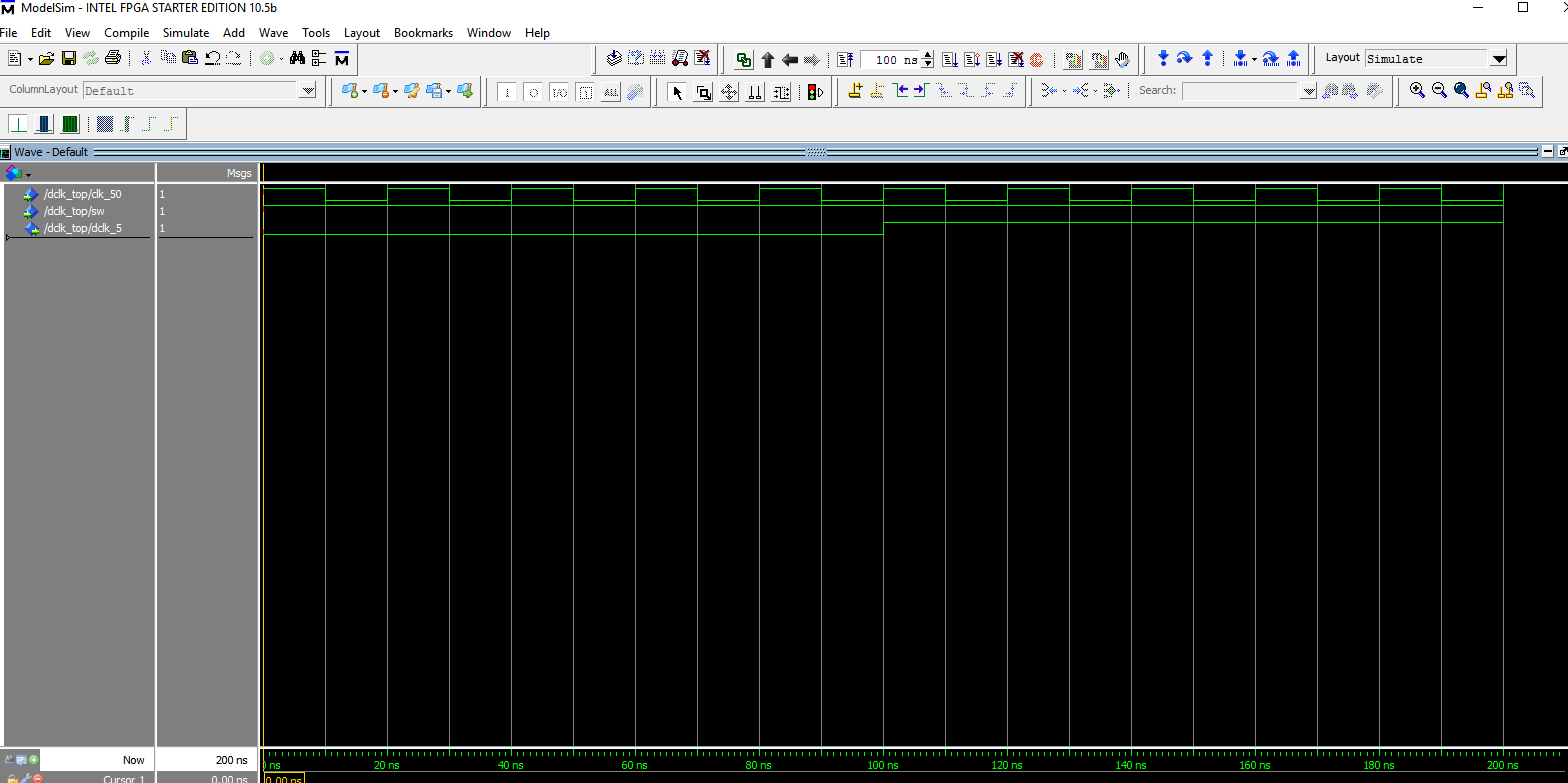Click the Restart simulation icon
The width and height of the screenshot is (1568, 783).
845,60
